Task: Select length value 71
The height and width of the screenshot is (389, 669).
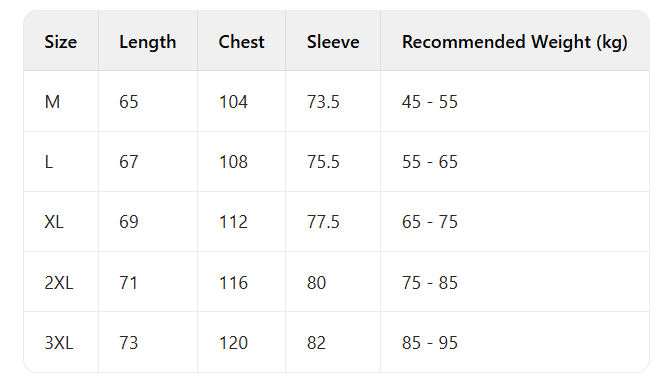Action: pos(128,283)
